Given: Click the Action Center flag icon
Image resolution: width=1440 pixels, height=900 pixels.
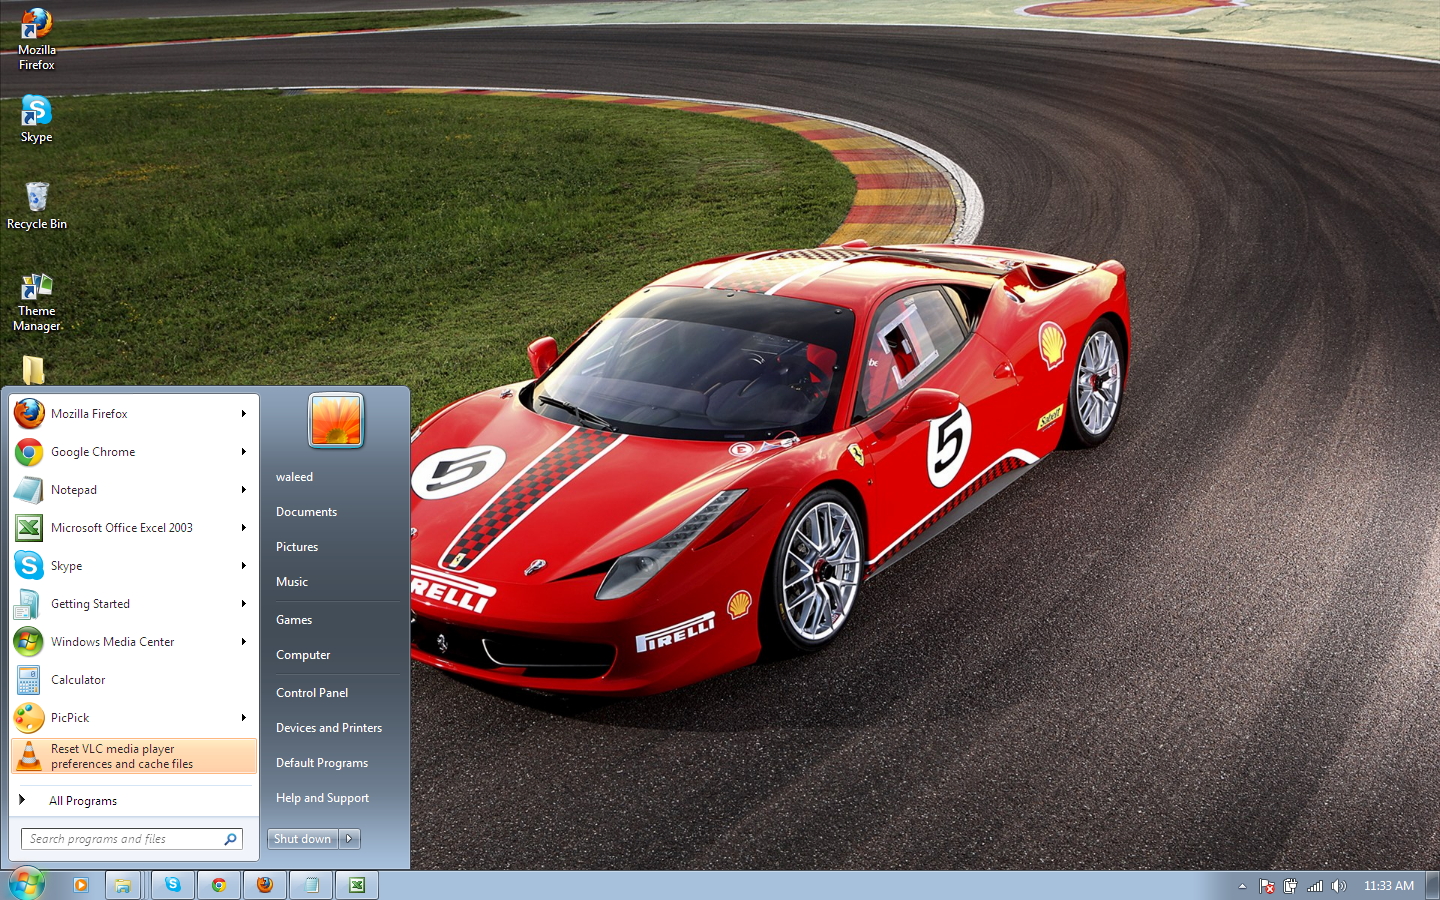Looking at the screenshot, I should coord(1267,886).
